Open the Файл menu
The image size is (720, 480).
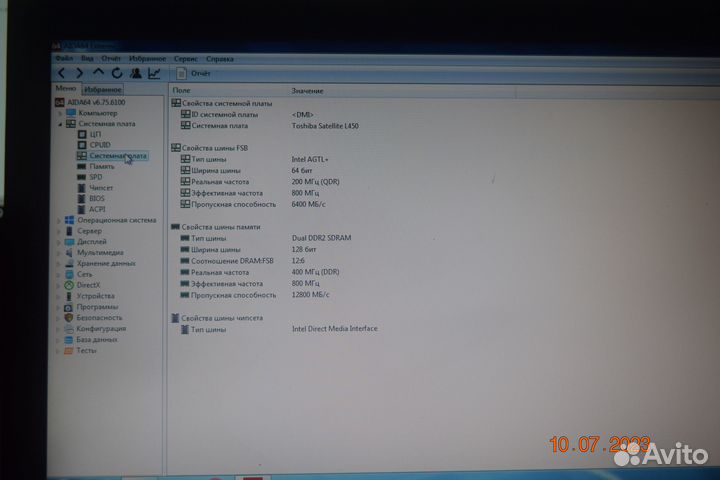(x=64, y=58)
